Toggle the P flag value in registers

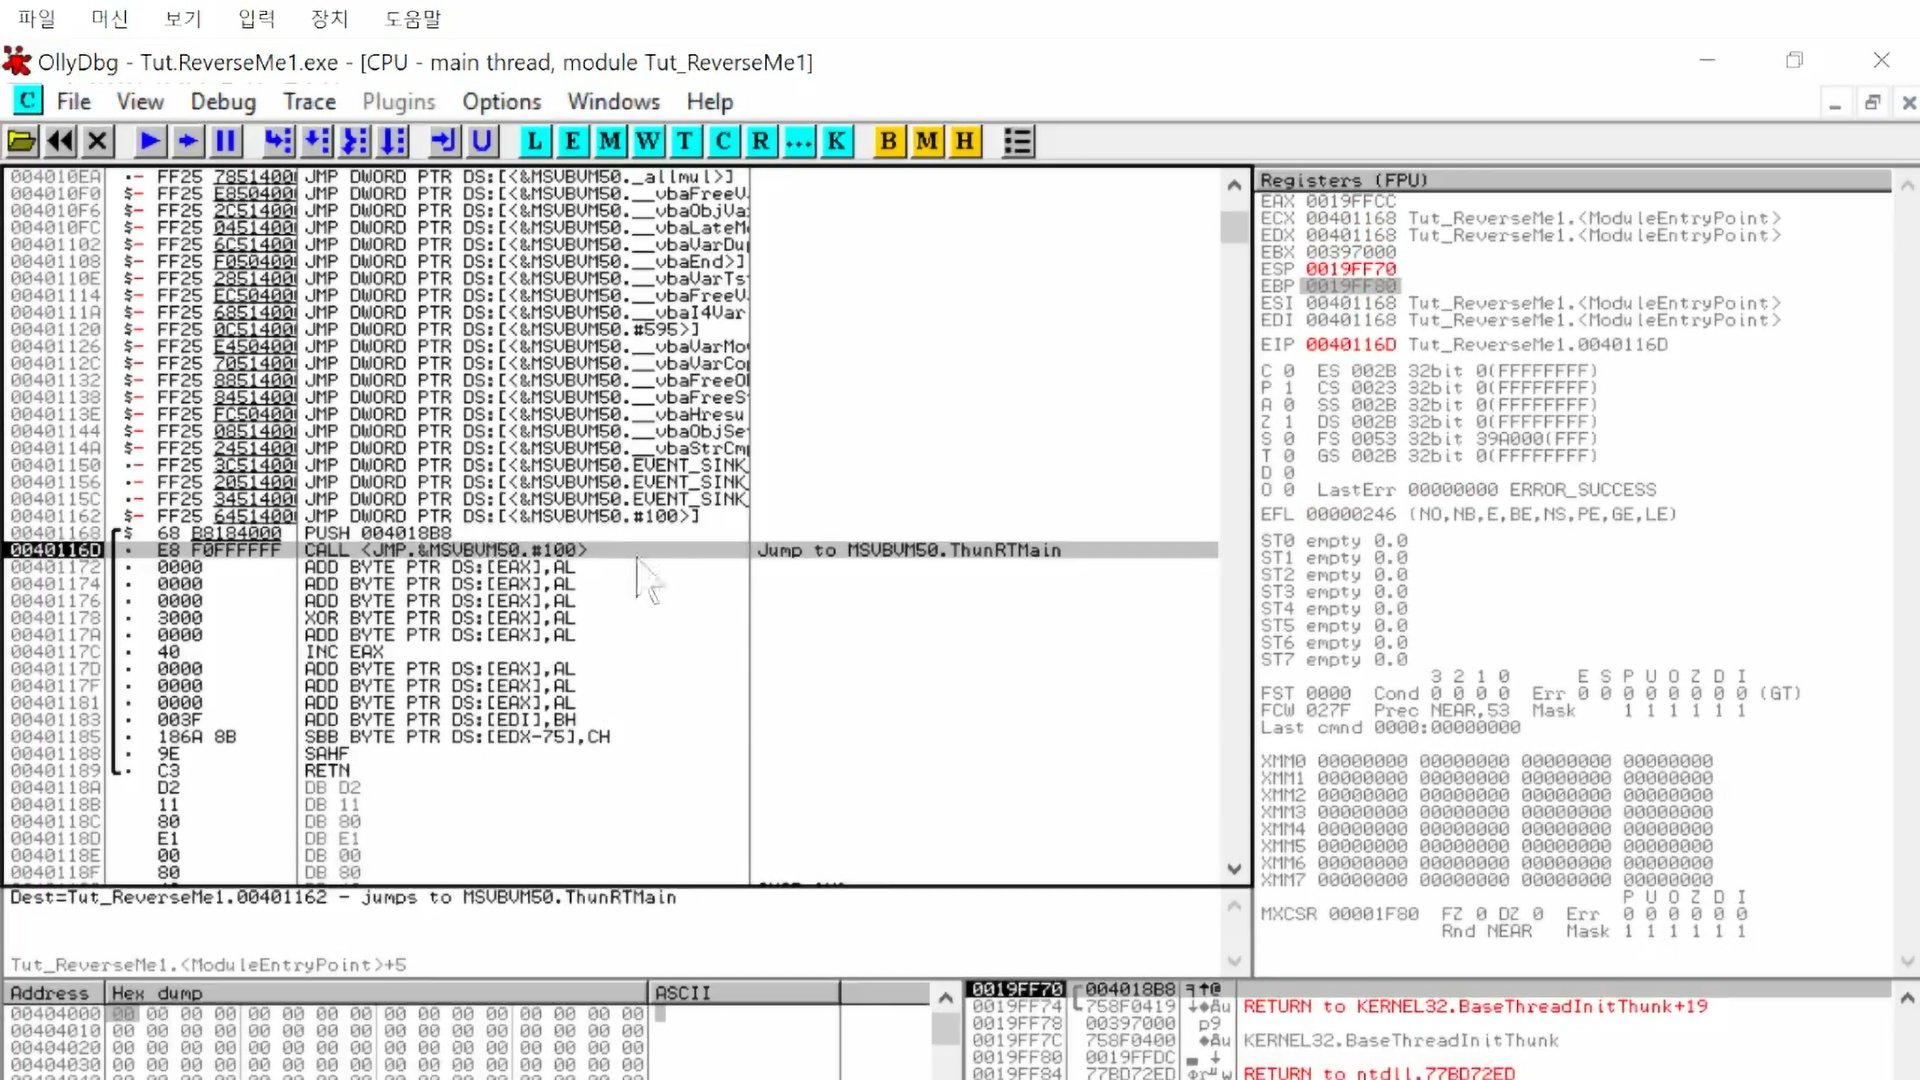[1289, 388]
